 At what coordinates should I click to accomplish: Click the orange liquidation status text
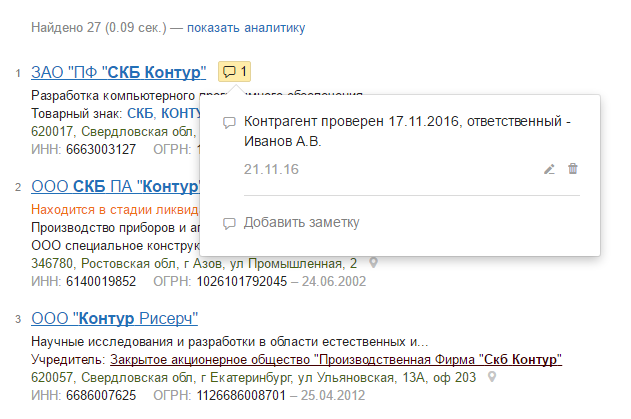coord(115,210)
